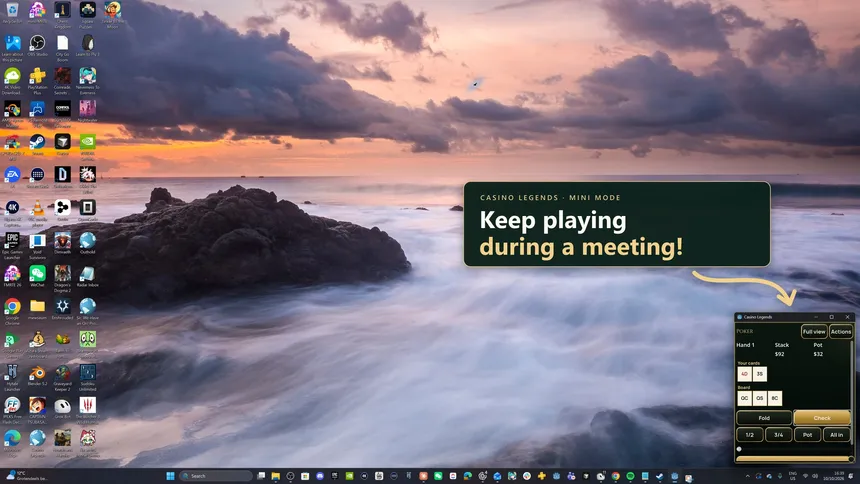The image size is (860, 484).
Task: Open Dragon's Dogma 2 desktop icon
Action: click(x=62, y=278)
